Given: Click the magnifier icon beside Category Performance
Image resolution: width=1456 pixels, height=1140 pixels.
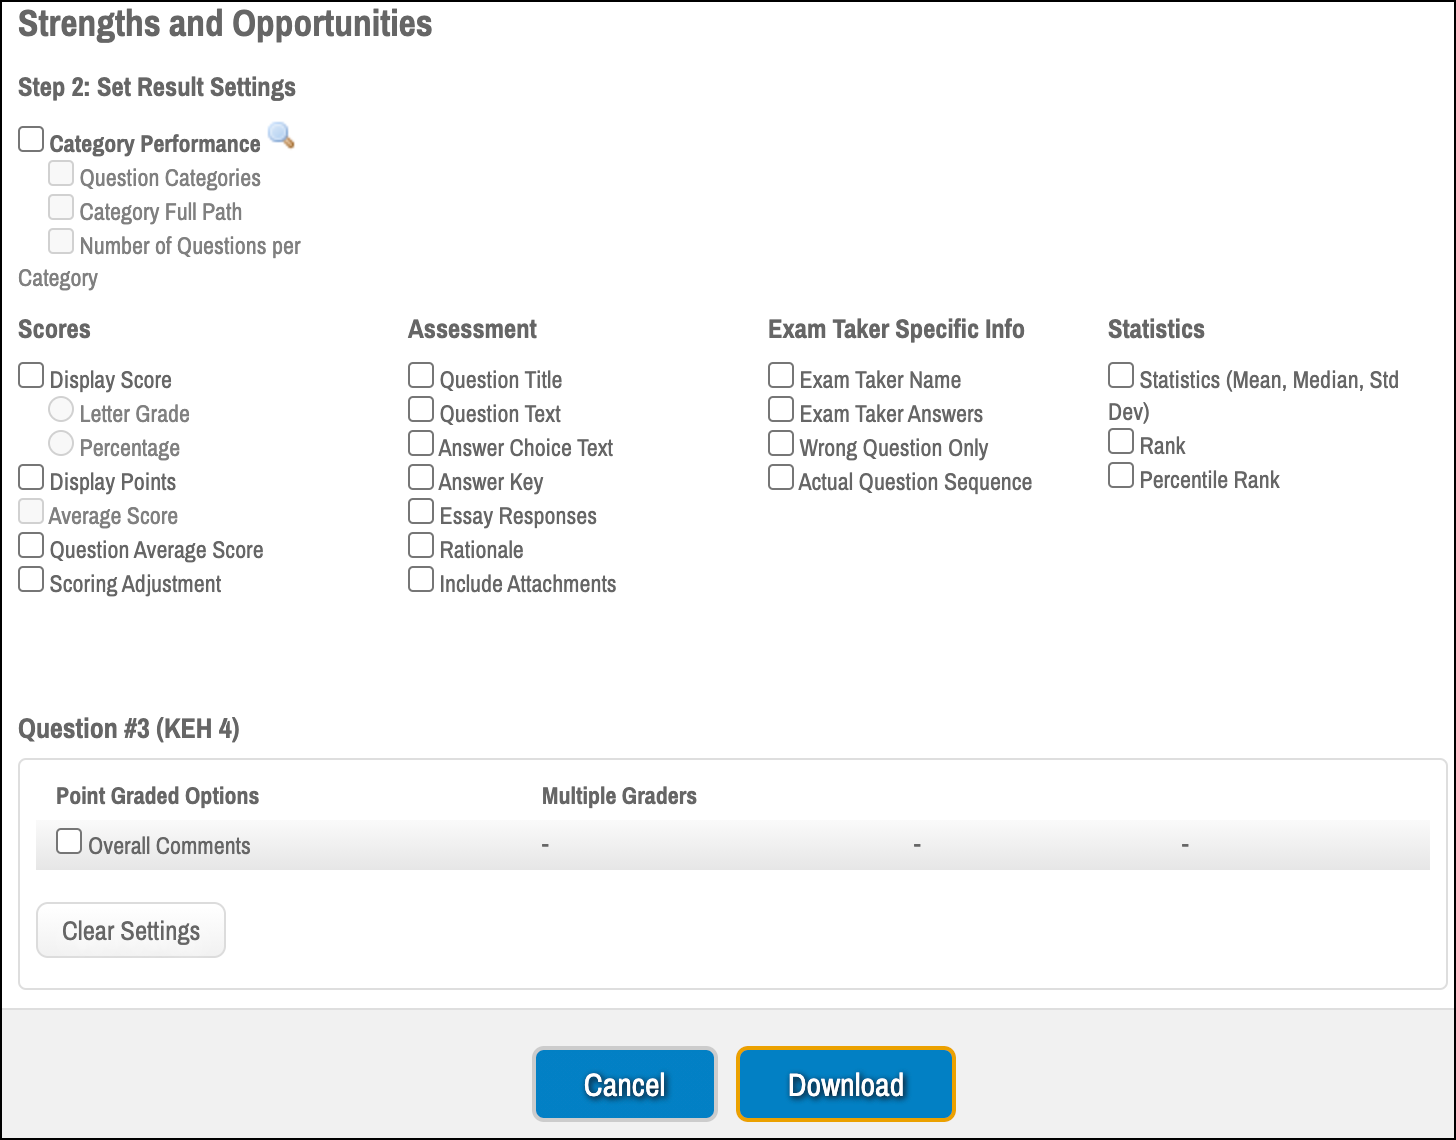Looking at the screenshot, I should 282,136.
